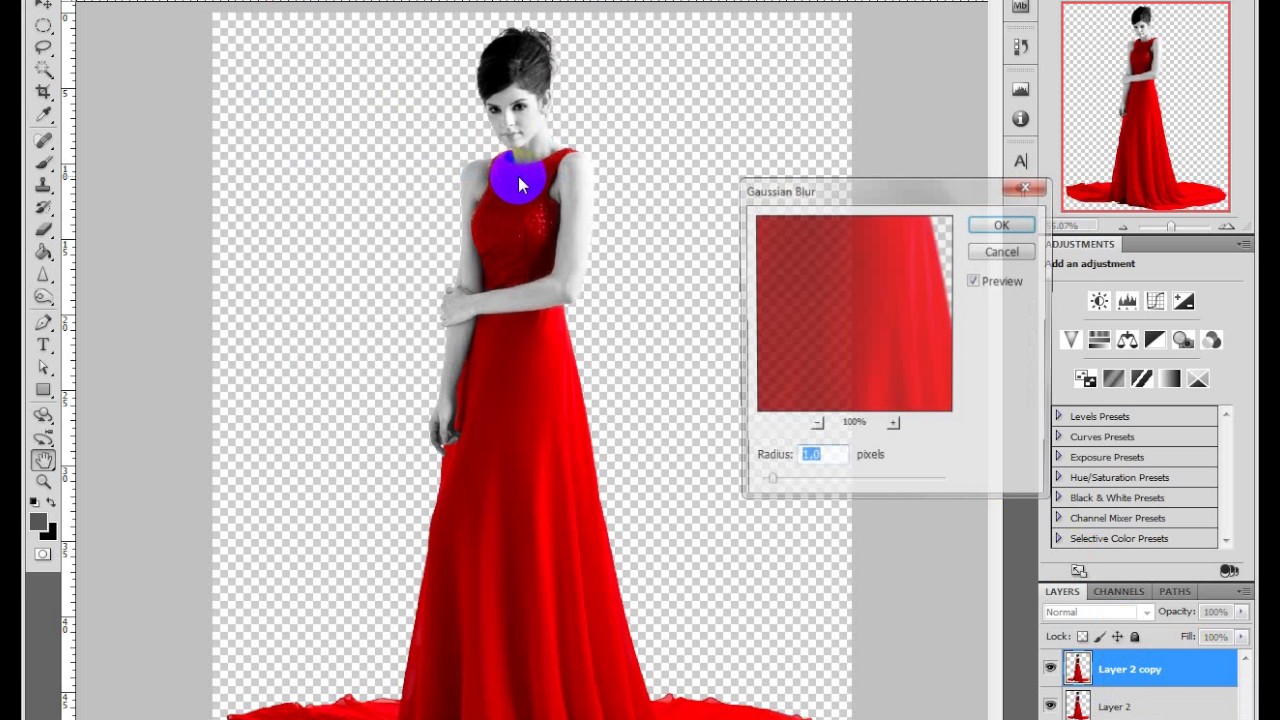Open the Fill slider arrow

click(1241, 636)
